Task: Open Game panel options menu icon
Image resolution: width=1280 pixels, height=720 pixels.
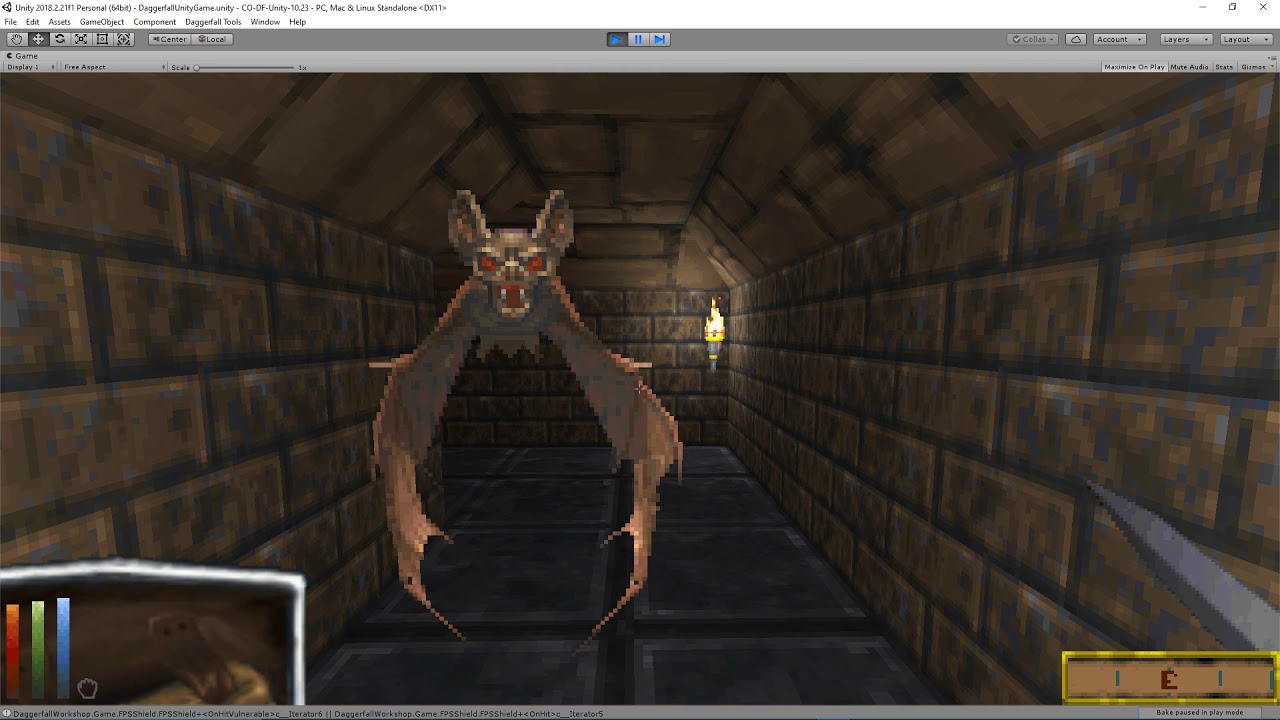Action: pos(1271,56)
